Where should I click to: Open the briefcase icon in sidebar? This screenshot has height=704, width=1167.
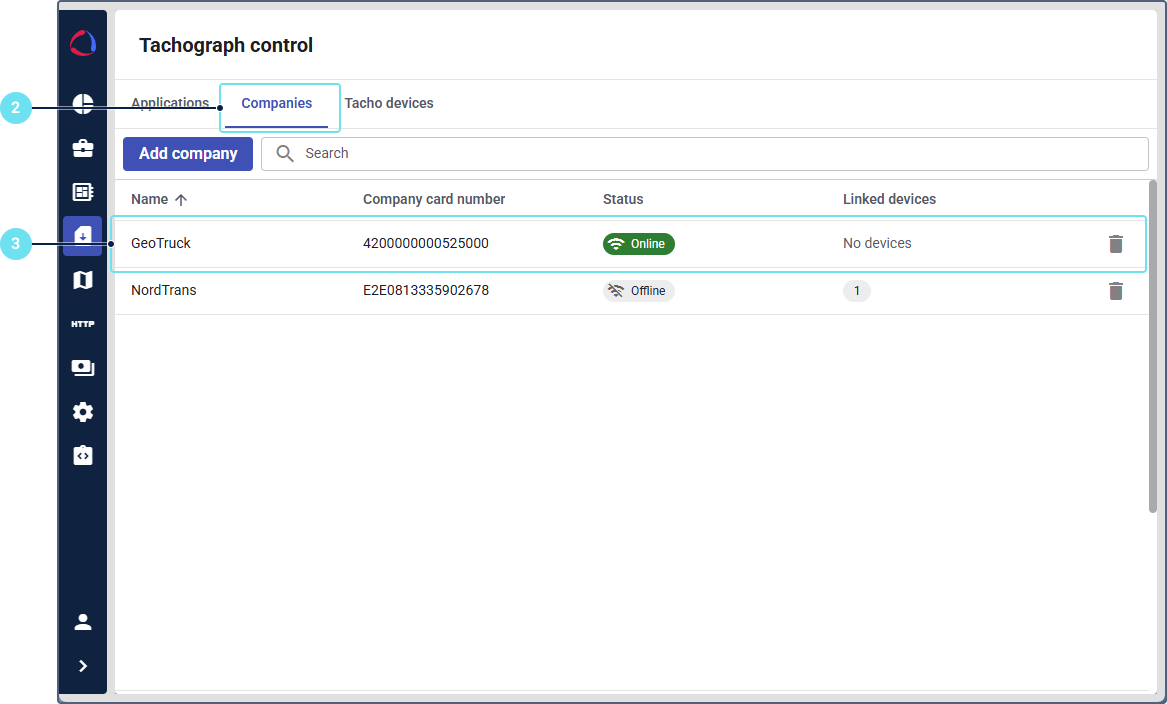[x=83, y=148]
